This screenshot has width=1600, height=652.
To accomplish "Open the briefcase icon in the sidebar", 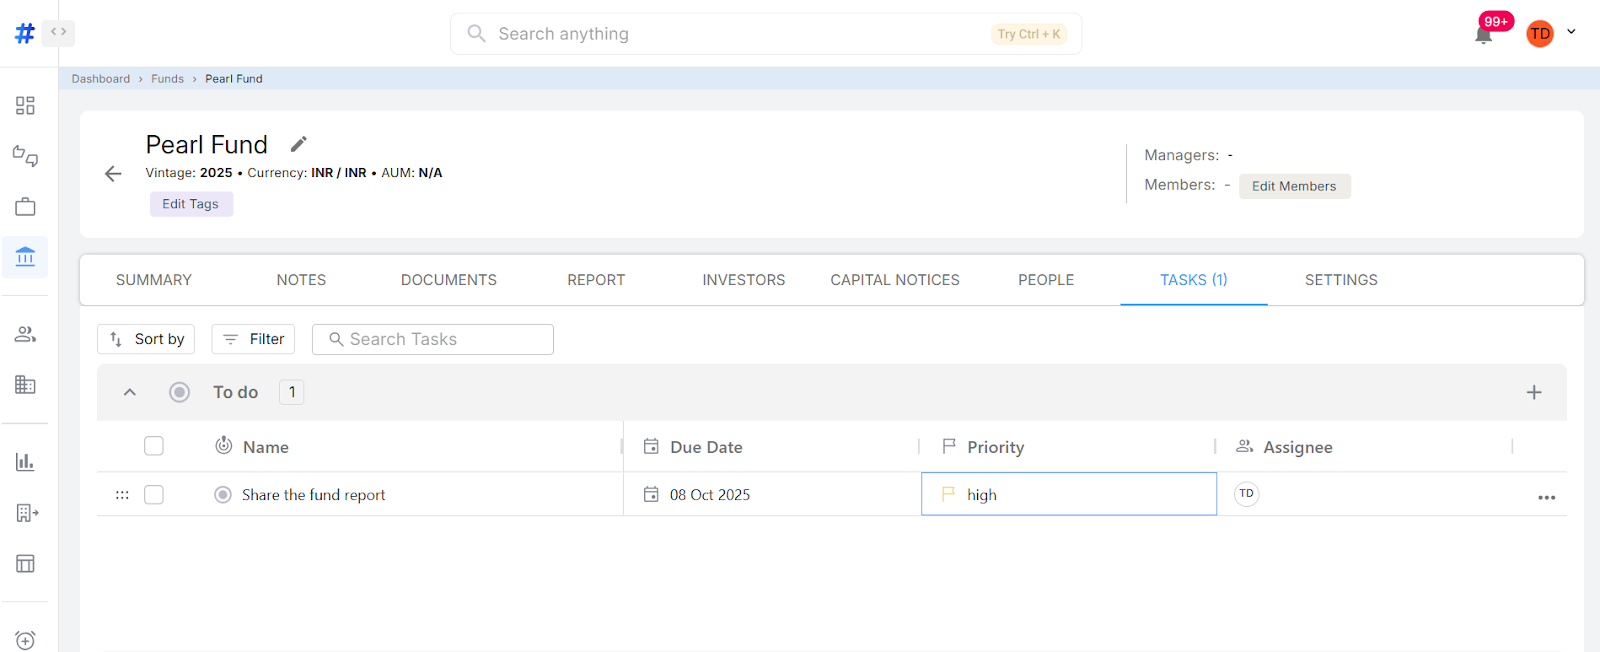I will pos(25,207).
